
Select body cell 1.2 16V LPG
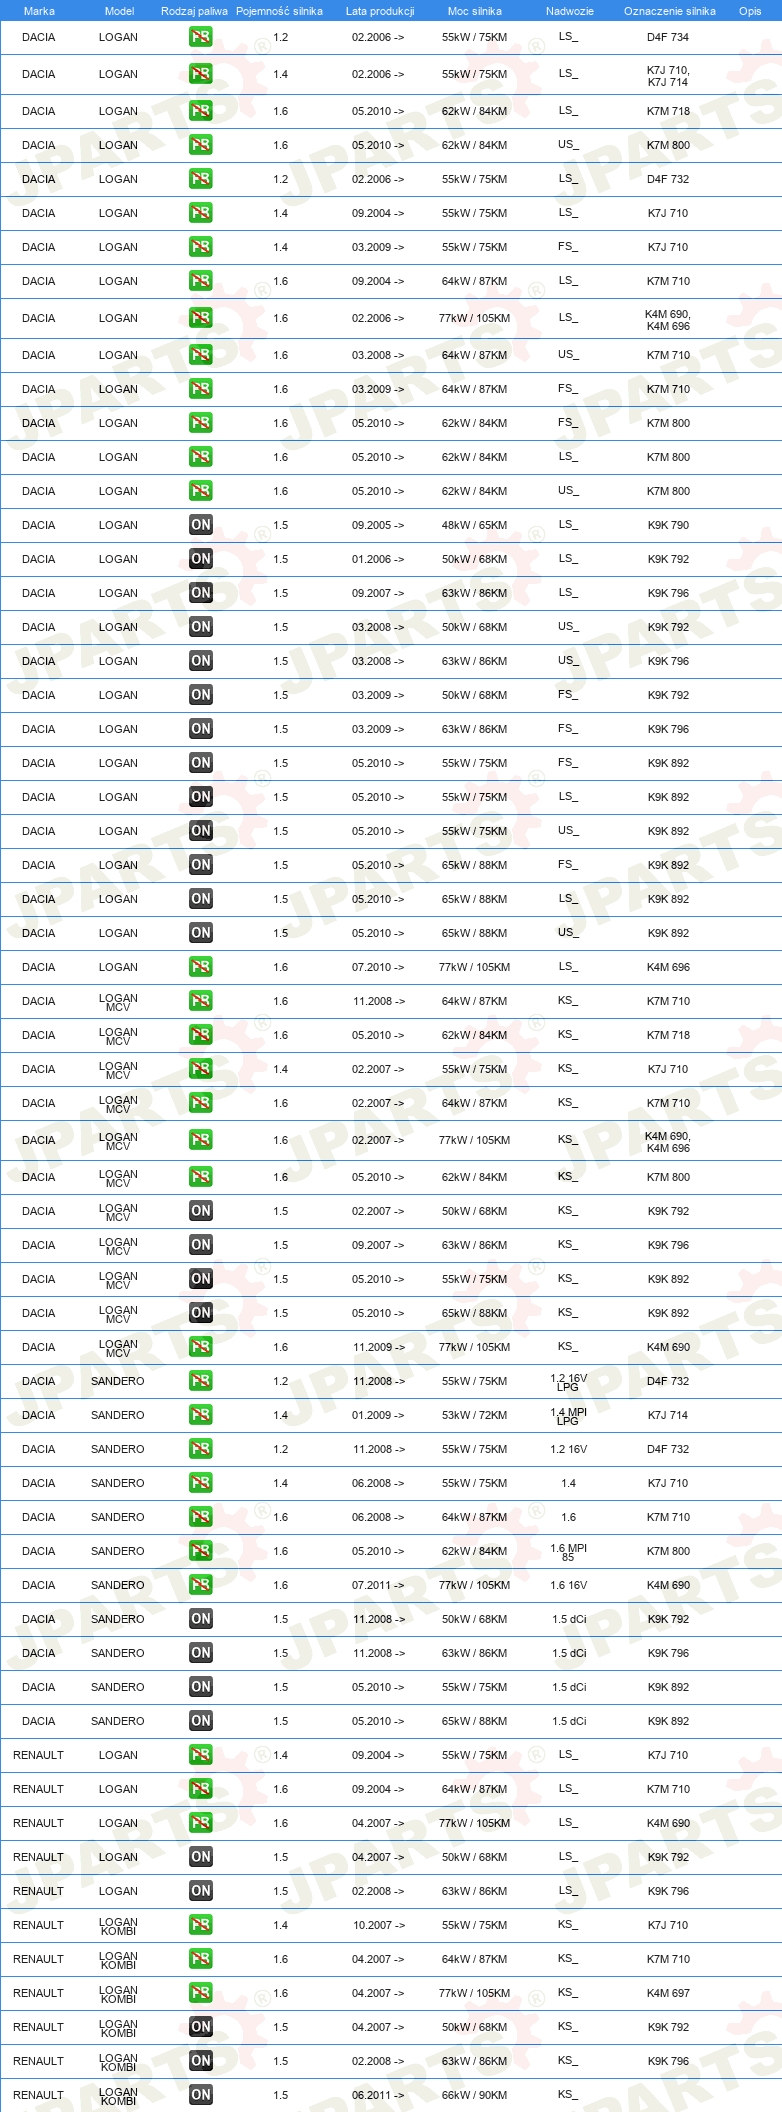(x=568, y=1382)
